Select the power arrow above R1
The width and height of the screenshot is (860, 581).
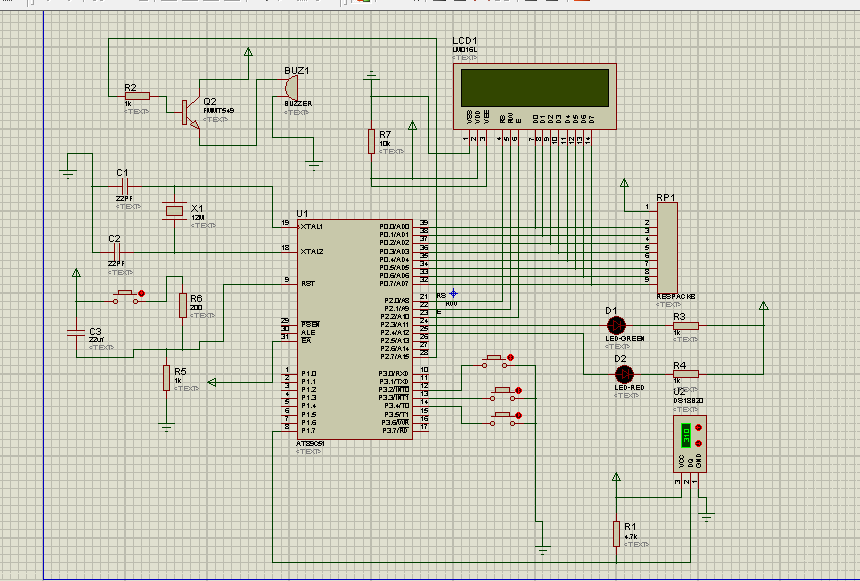pyautogui.click(x=616, y=477)
